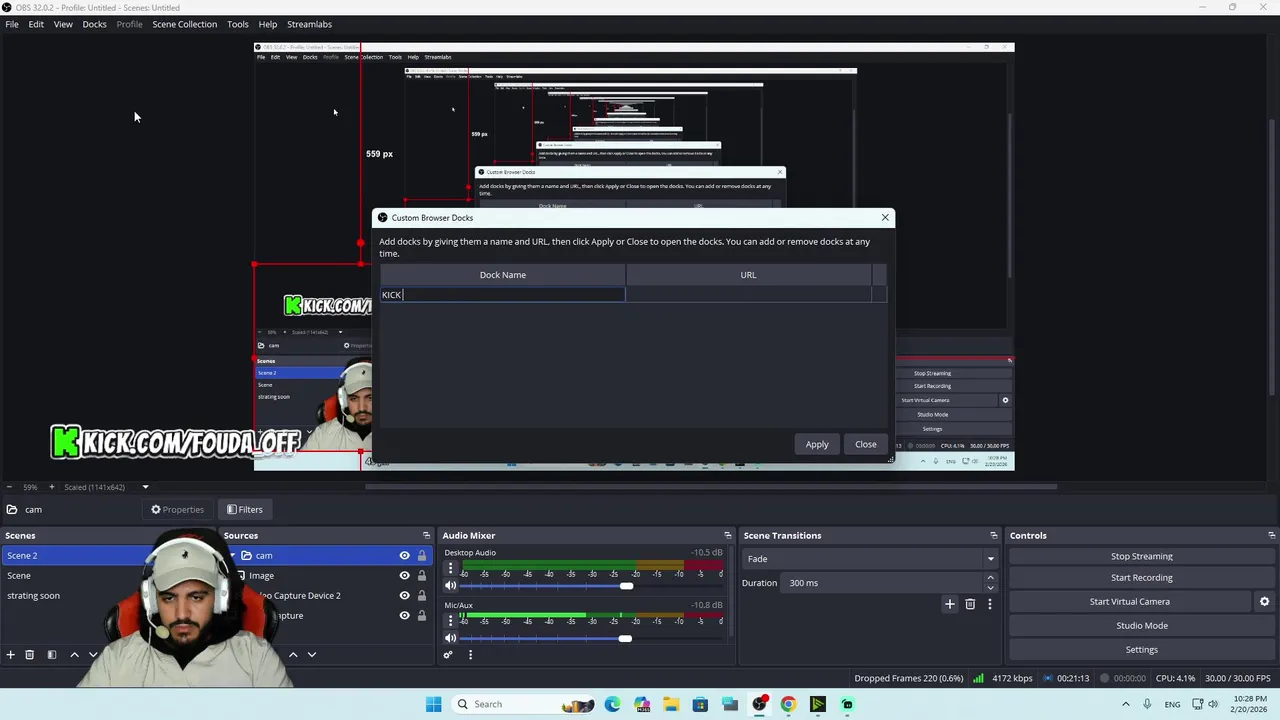Viewport: 1280px width, 720px height.
Task: Adjust the Mic/Aux volume slider
Action: click(x=625, y=638)
